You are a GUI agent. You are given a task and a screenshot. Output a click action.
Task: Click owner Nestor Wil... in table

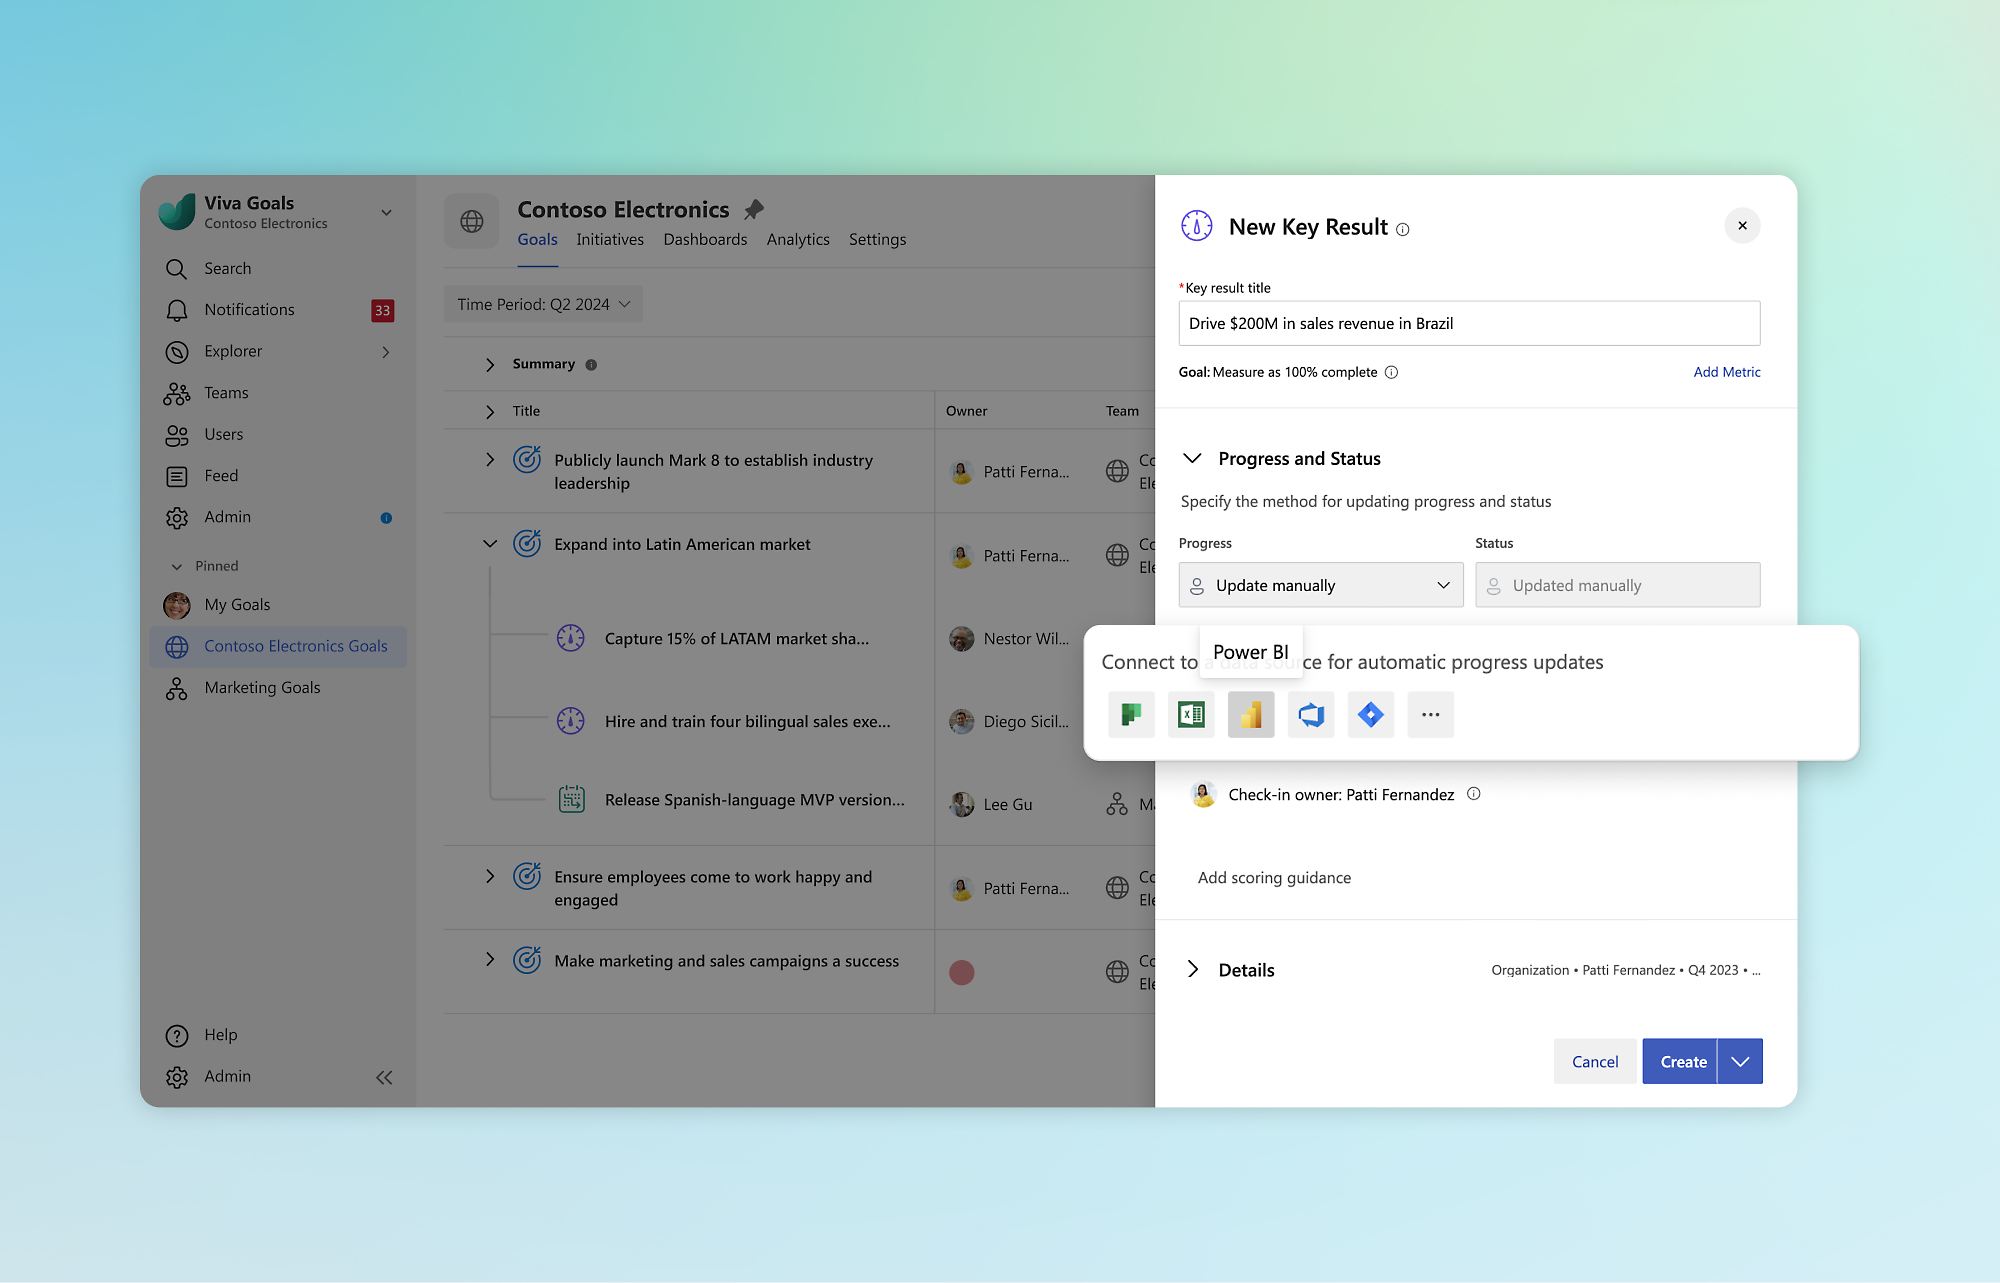(1010, 638)
